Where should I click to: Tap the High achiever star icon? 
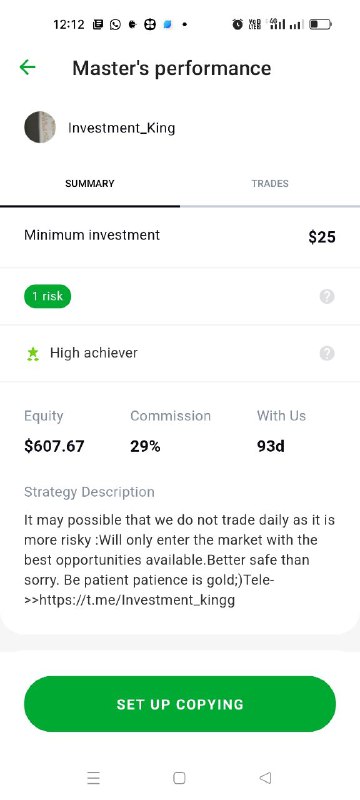pos(33,354)
